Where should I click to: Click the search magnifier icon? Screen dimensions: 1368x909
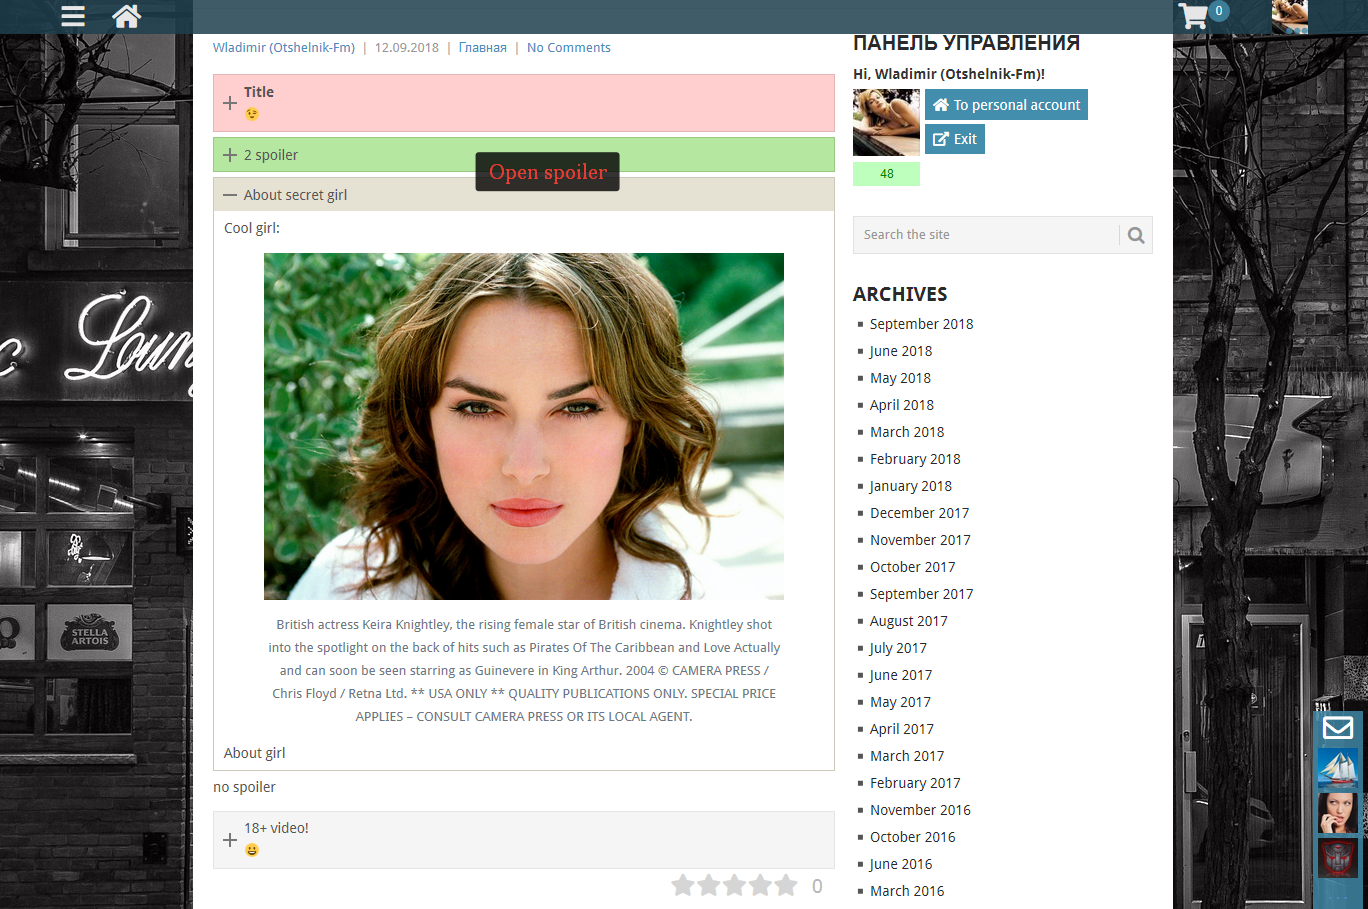point(1136,235)
